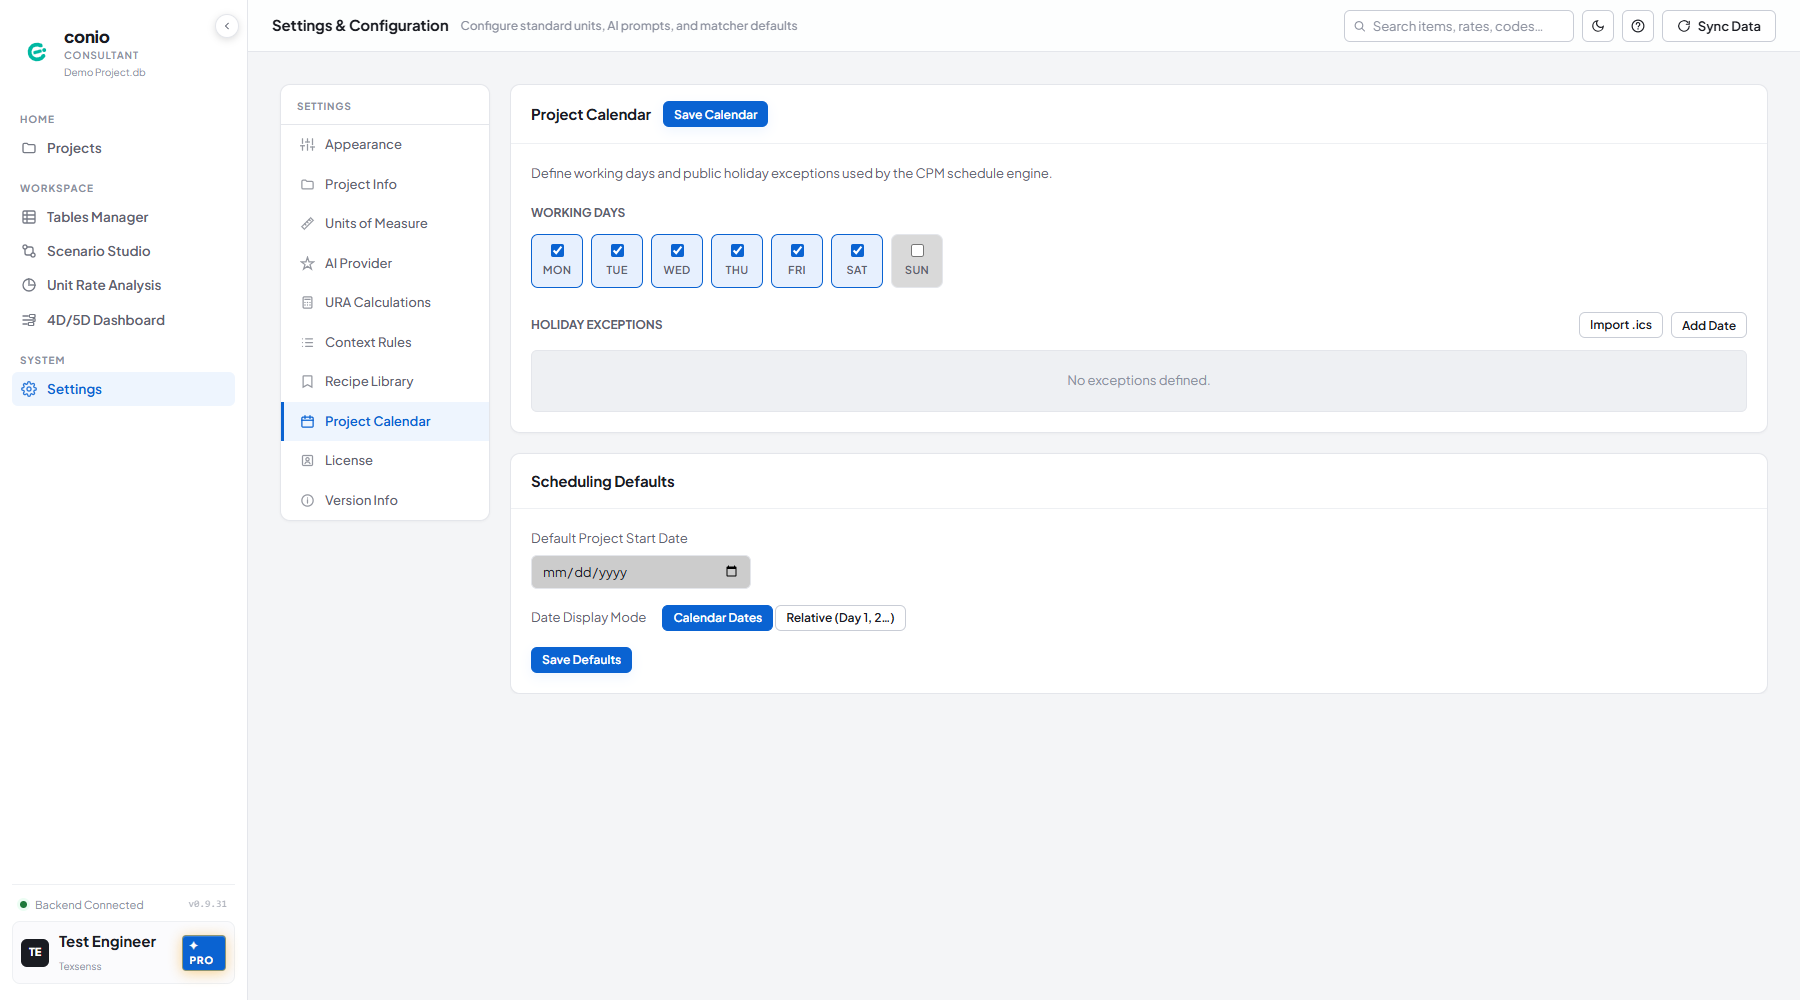Viewport: 1800px width, 1000px height.
Task: Click the URA Calculations calculator icon
Action: coord(307,303)
